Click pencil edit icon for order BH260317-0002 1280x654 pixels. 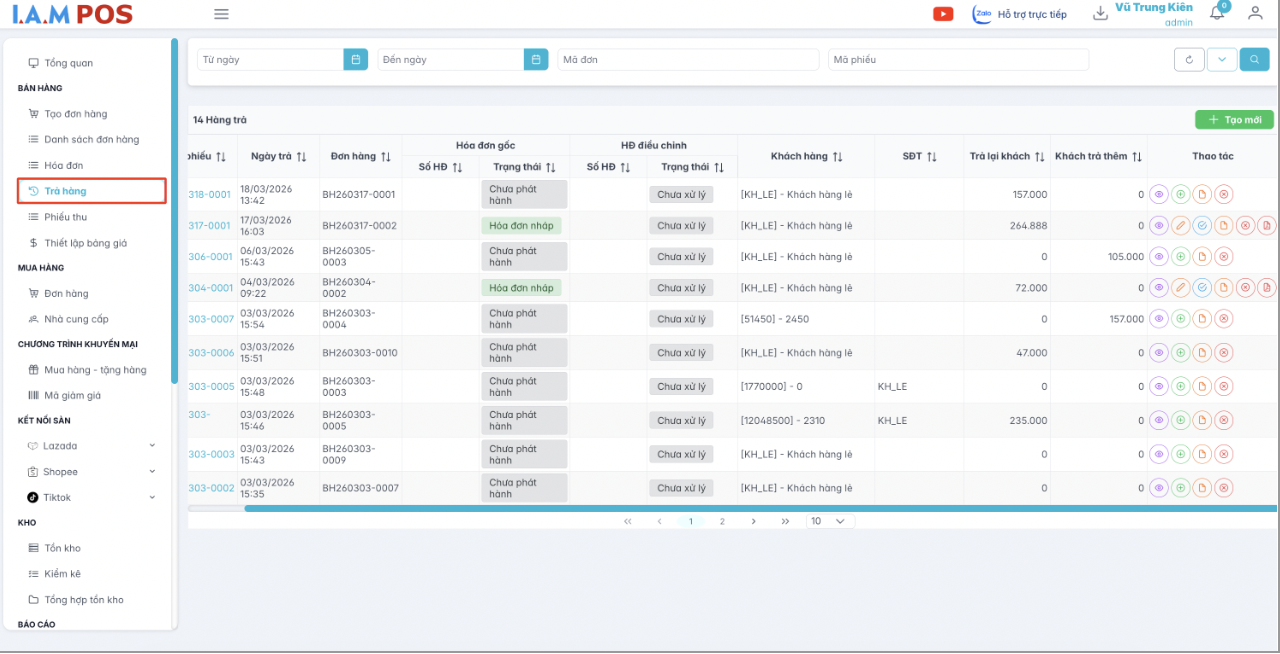(1180, 226)
